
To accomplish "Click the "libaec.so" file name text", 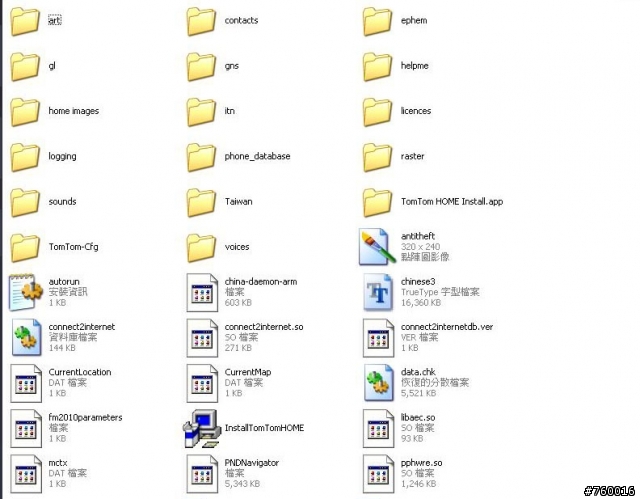I will pyautogui.click(x=418, y=417).
